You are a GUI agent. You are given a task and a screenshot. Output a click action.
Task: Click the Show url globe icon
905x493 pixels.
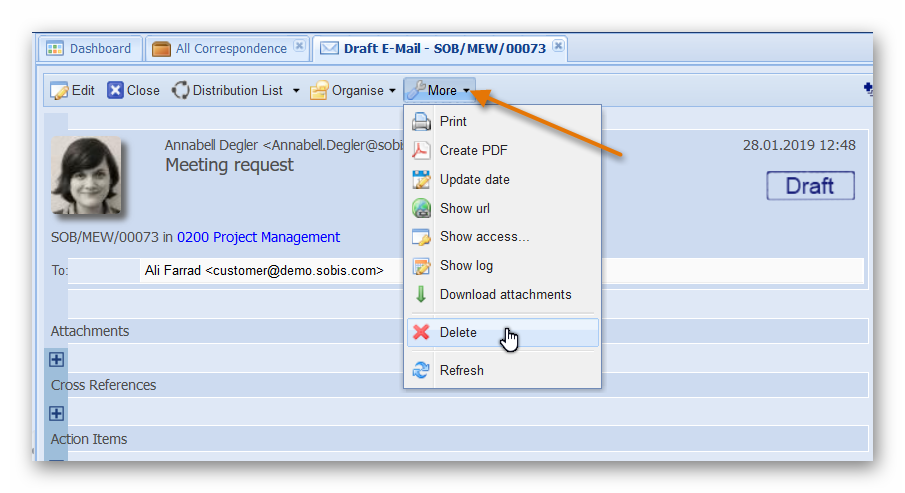(422, 209)
